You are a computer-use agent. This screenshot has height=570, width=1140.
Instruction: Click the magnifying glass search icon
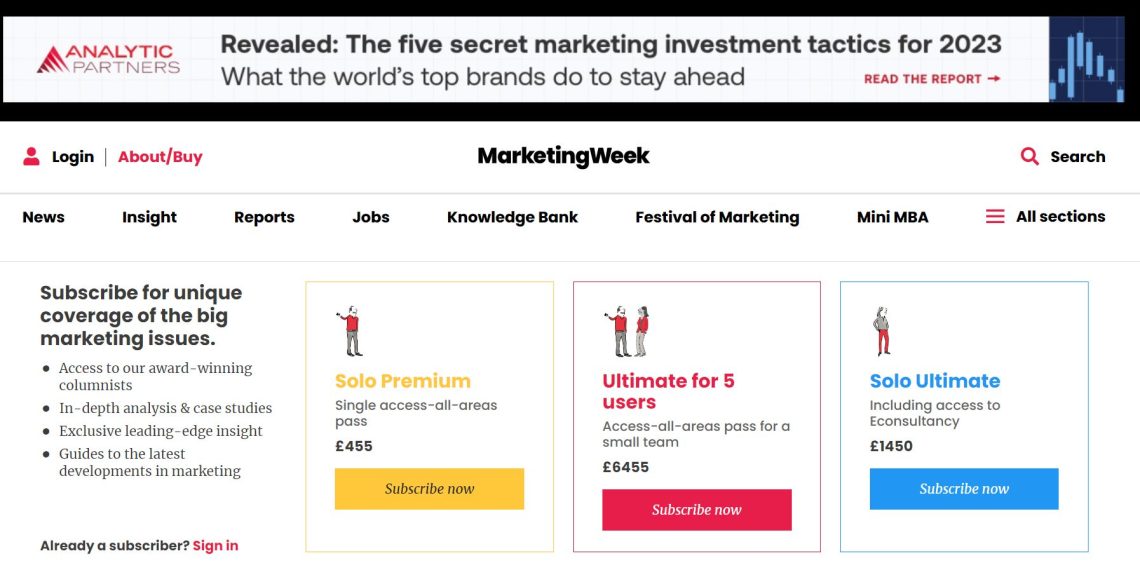point(1029,156)
